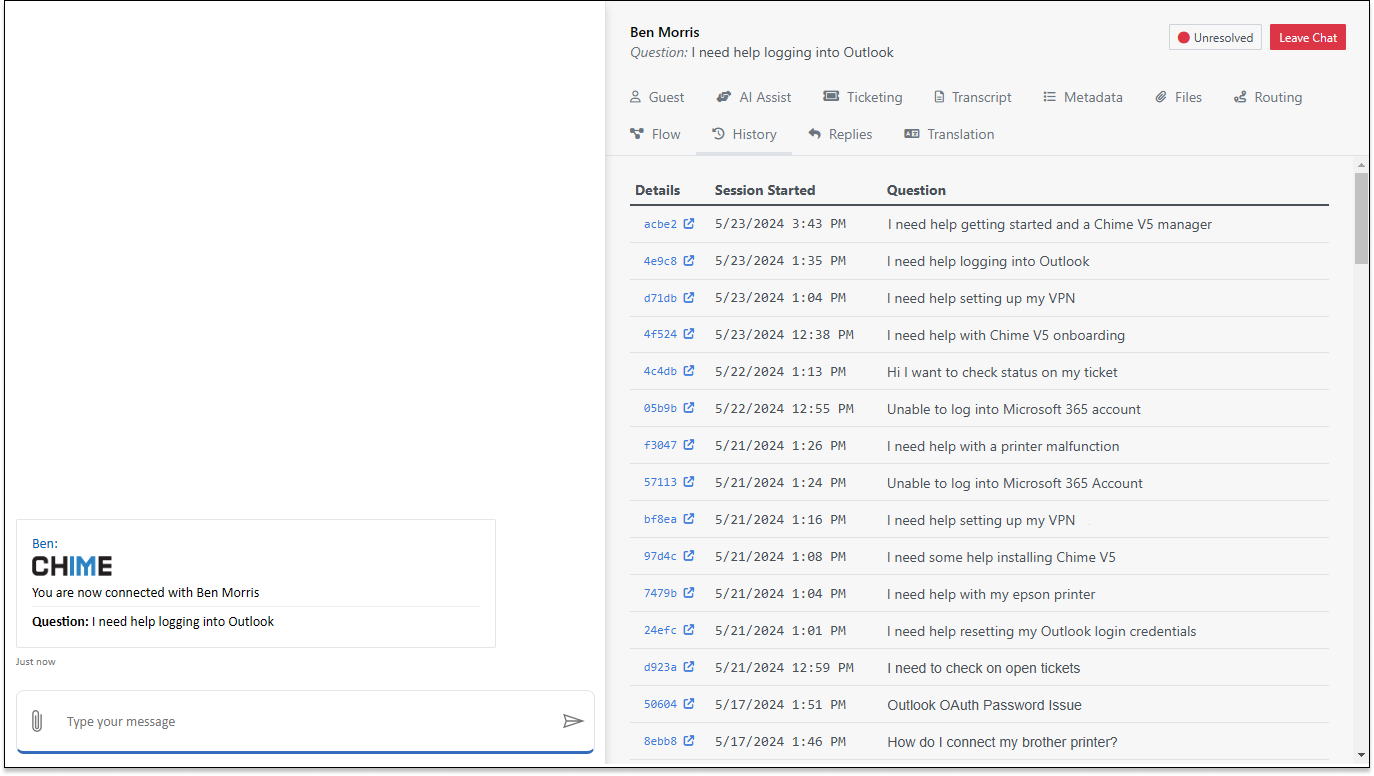Switch to the Routing tab
The width and height of the screenshot is (1374, 776).
[x=1268, y=97]
